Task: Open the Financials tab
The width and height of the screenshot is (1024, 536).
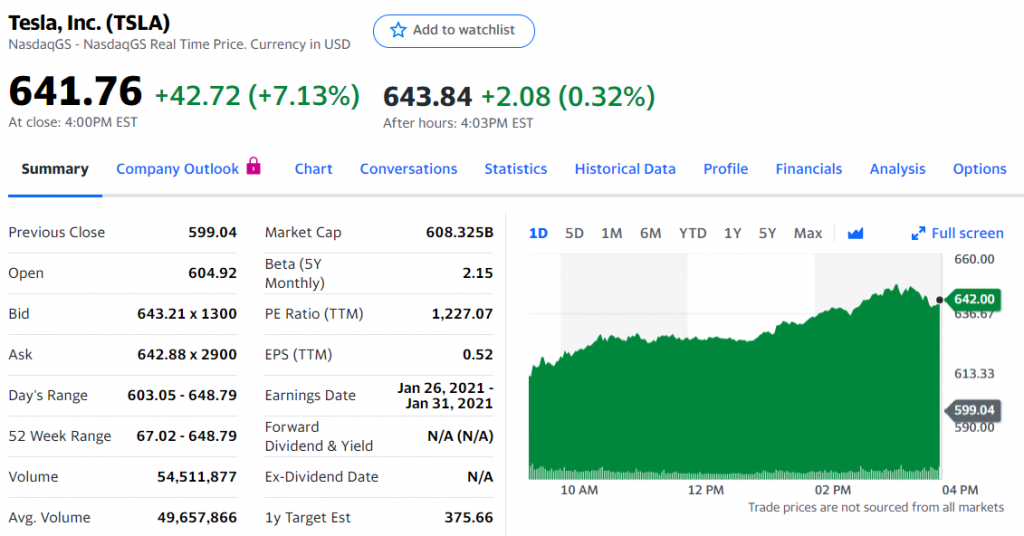Action: (x=808, y=169)
